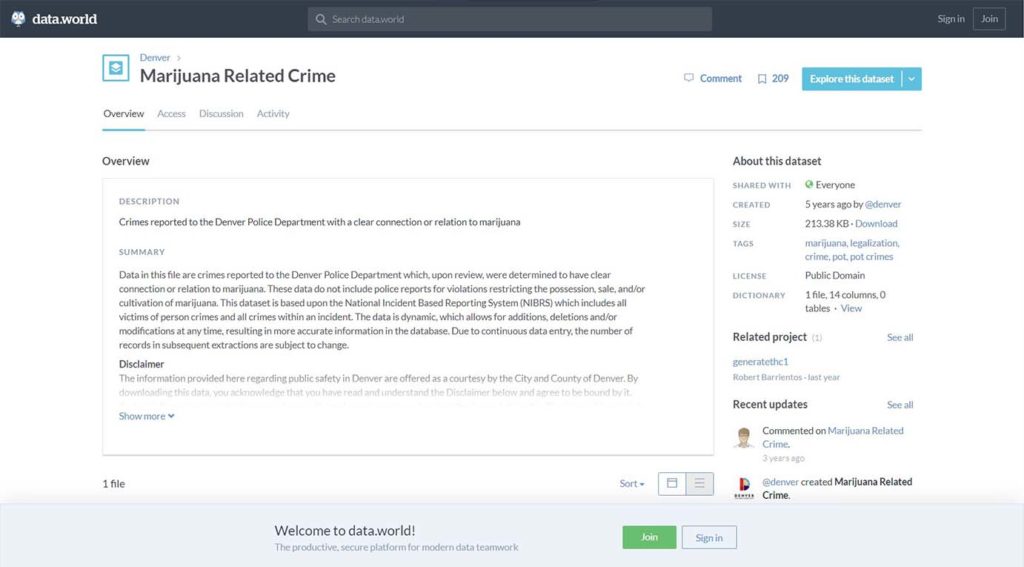Click the Join button in top bar

pos(989,18)
